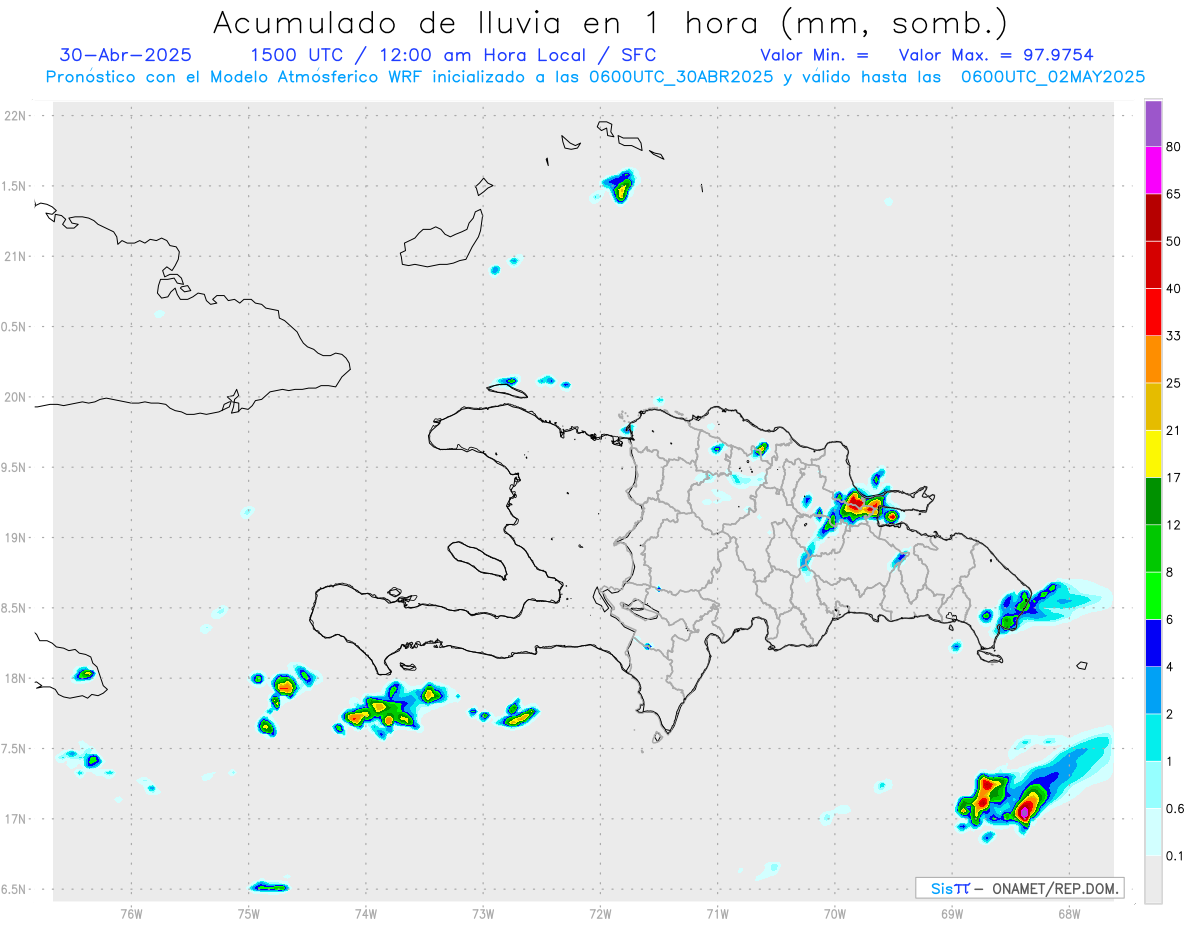
Task: Click the latitude label "6.5N"
Action: click(15, 890)
